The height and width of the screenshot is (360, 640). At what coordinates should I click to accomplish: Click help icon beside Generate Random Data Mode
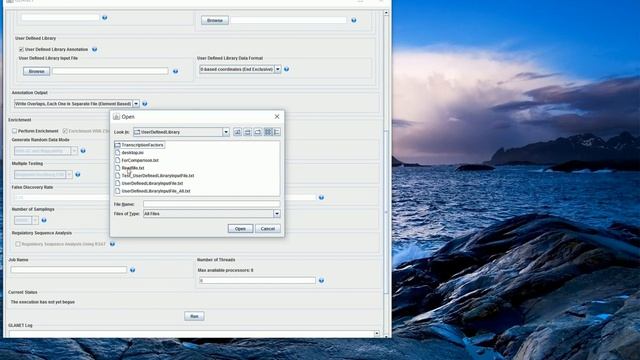click(83, 151)
